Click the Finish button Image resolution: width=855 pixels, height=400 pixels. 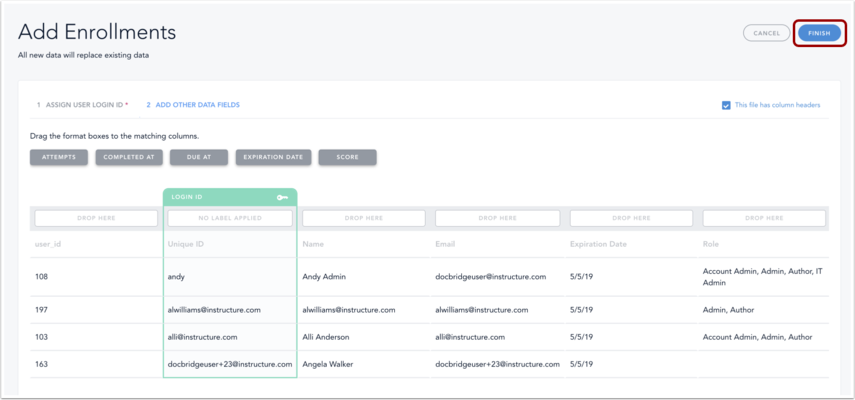[x=819, y=33]
